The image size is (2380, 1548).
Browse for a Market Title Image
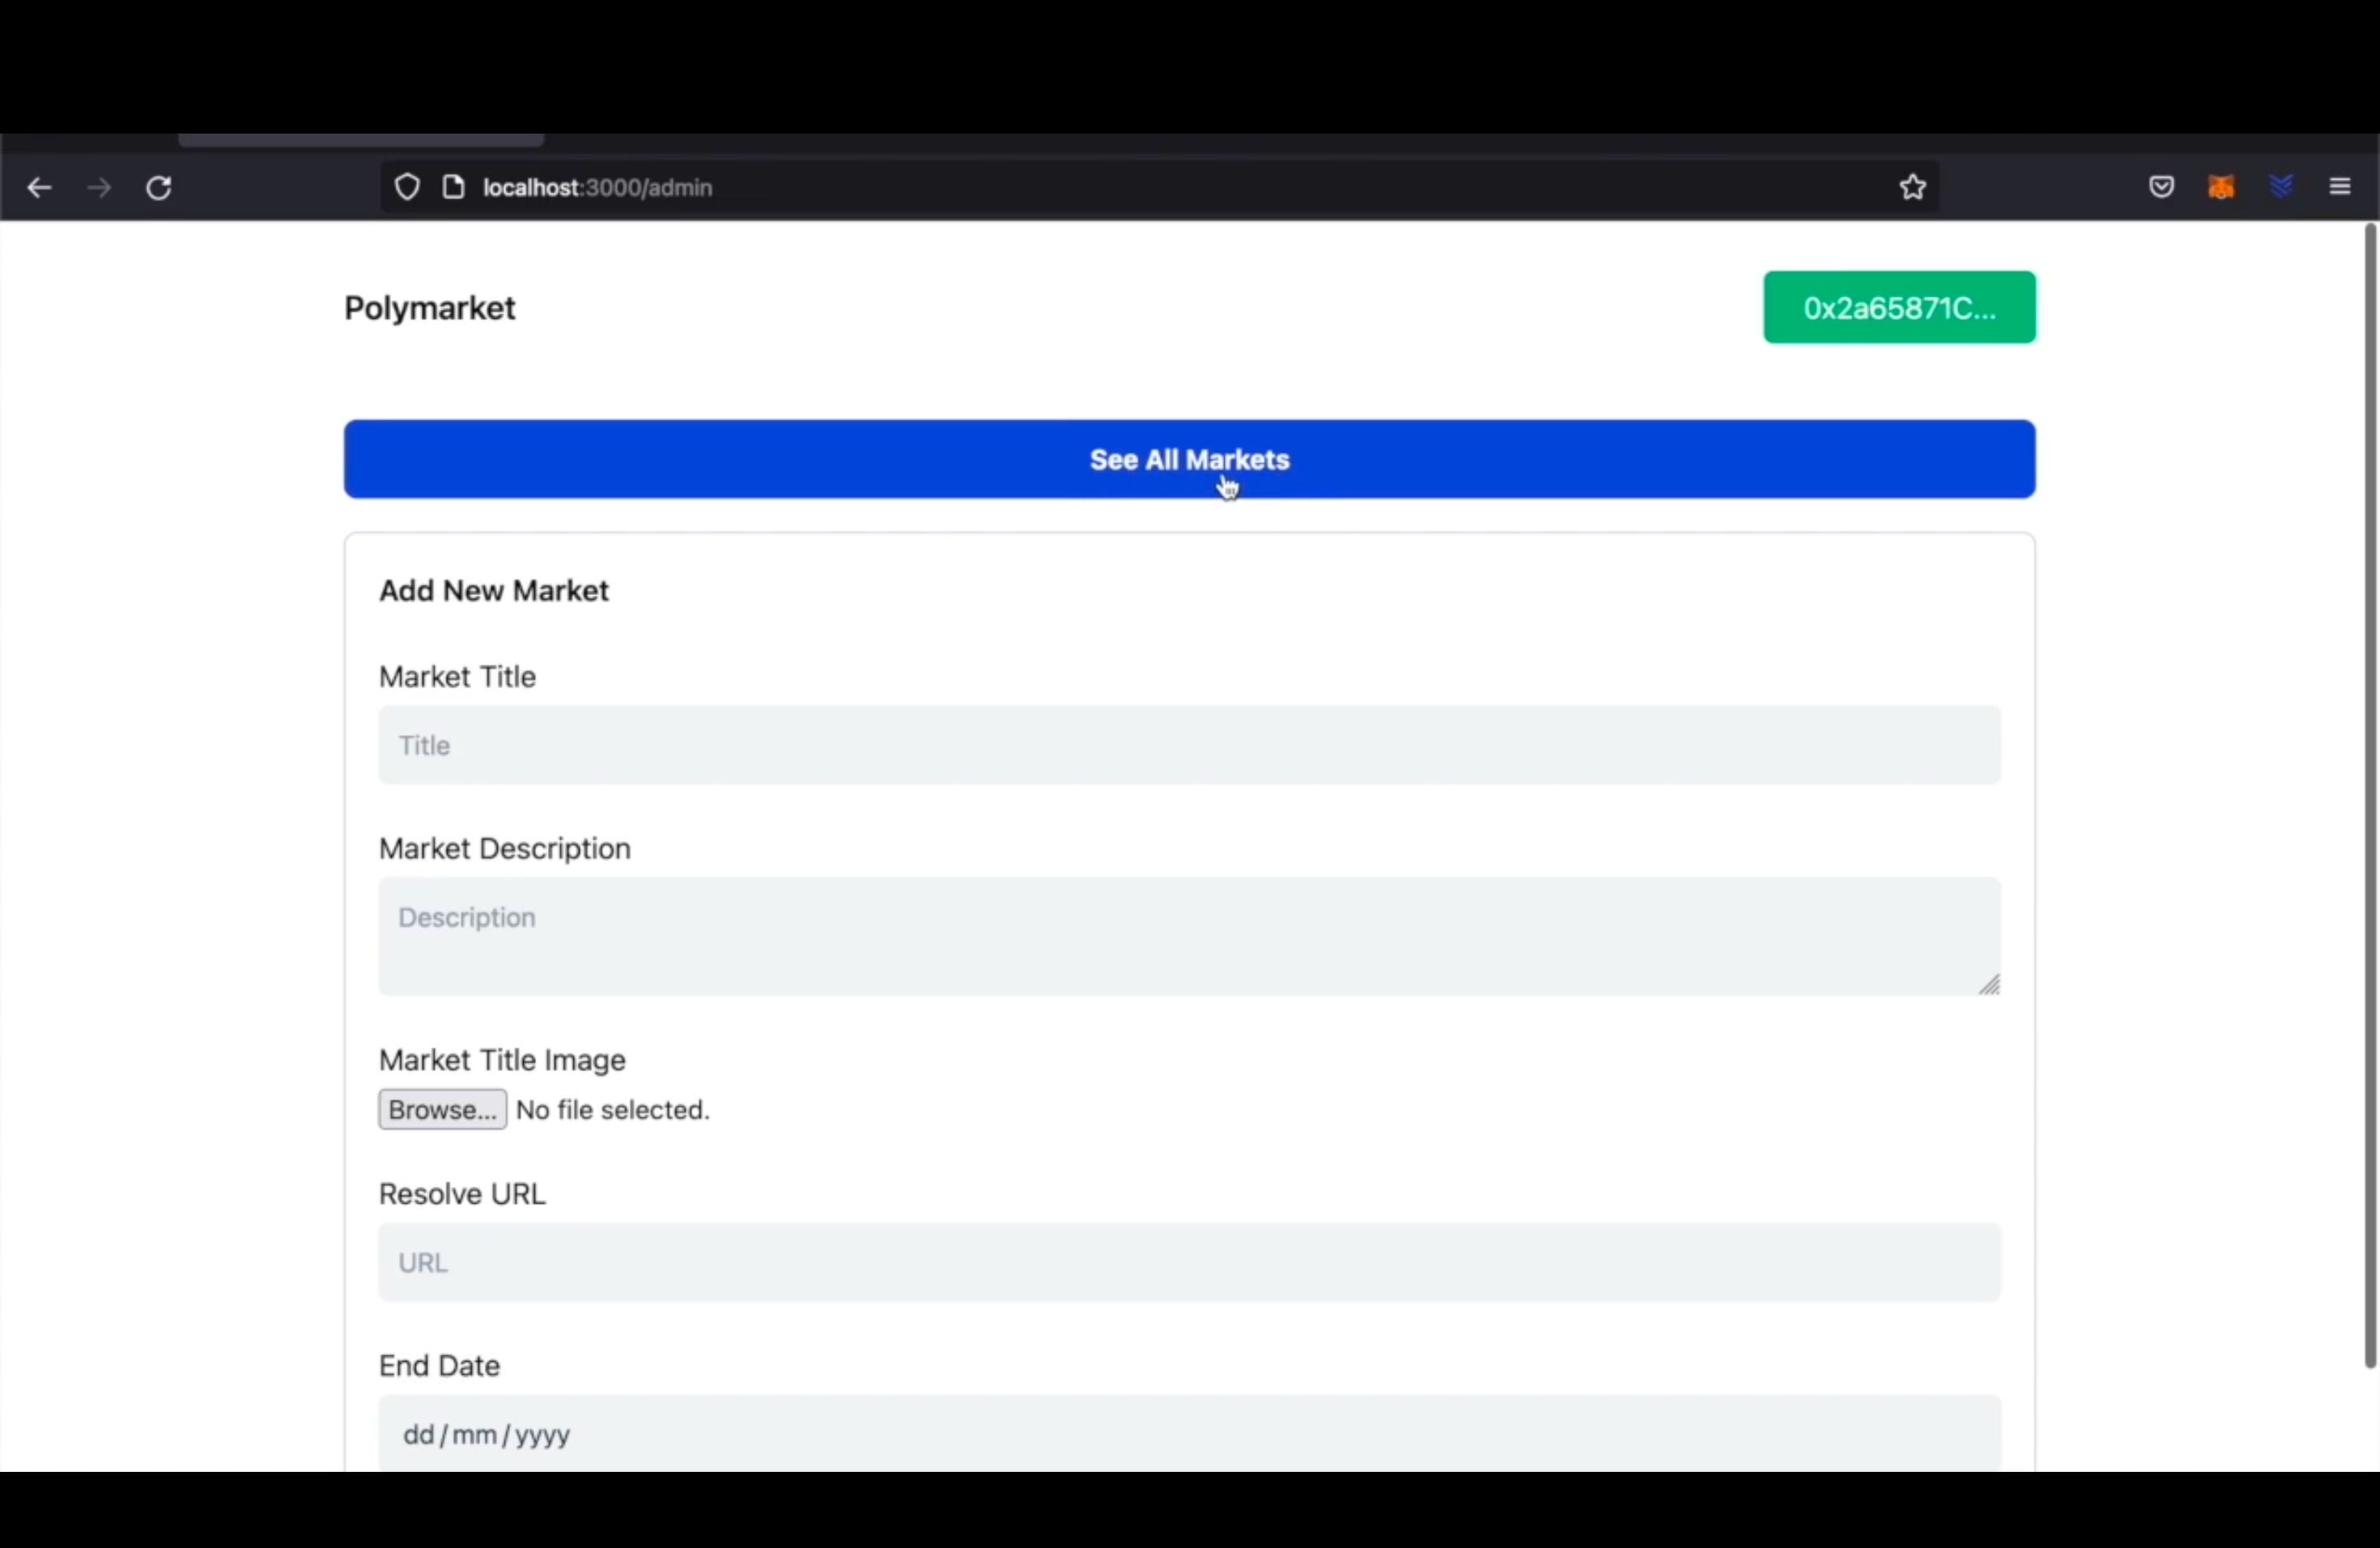point(442,1110)
